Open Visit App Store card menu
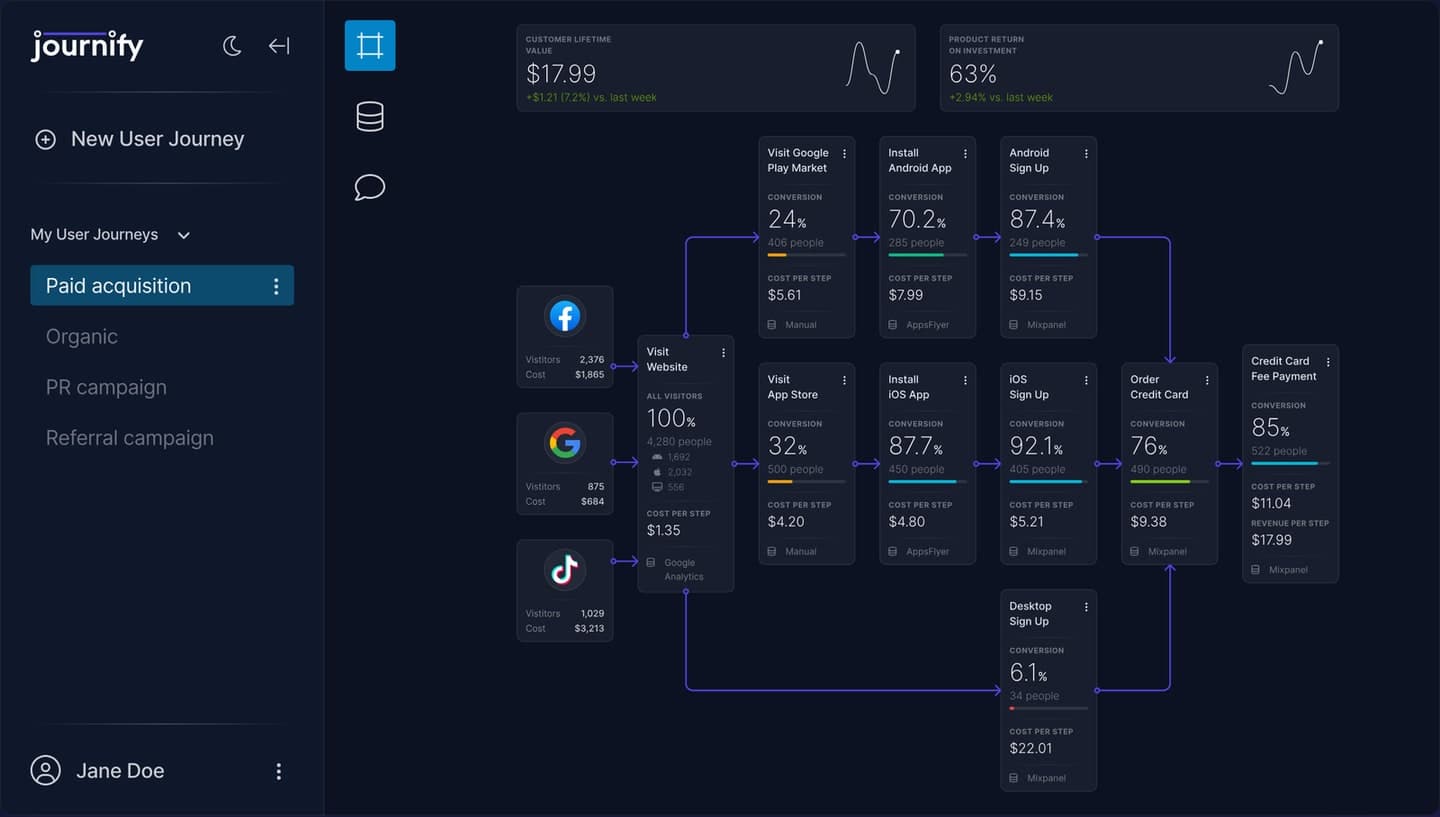This screenshot has height=817, width=1440. [x=845, y=381]
